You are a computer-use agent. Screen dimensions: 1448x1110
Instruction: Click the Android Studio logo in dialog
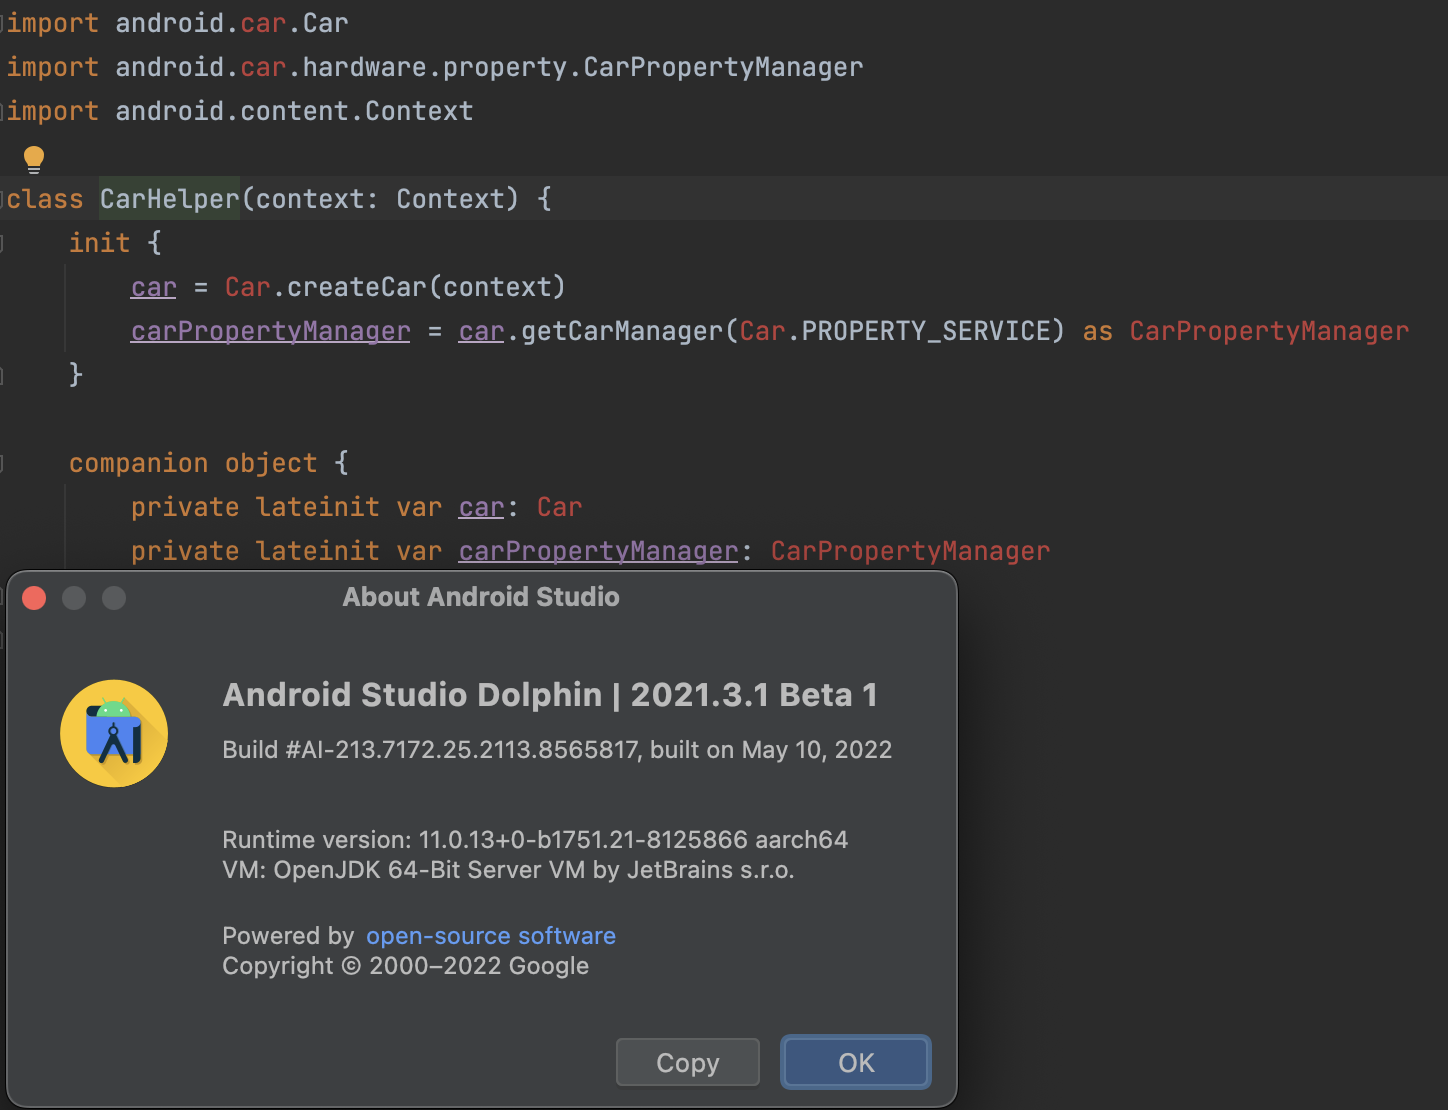[114, 734]
